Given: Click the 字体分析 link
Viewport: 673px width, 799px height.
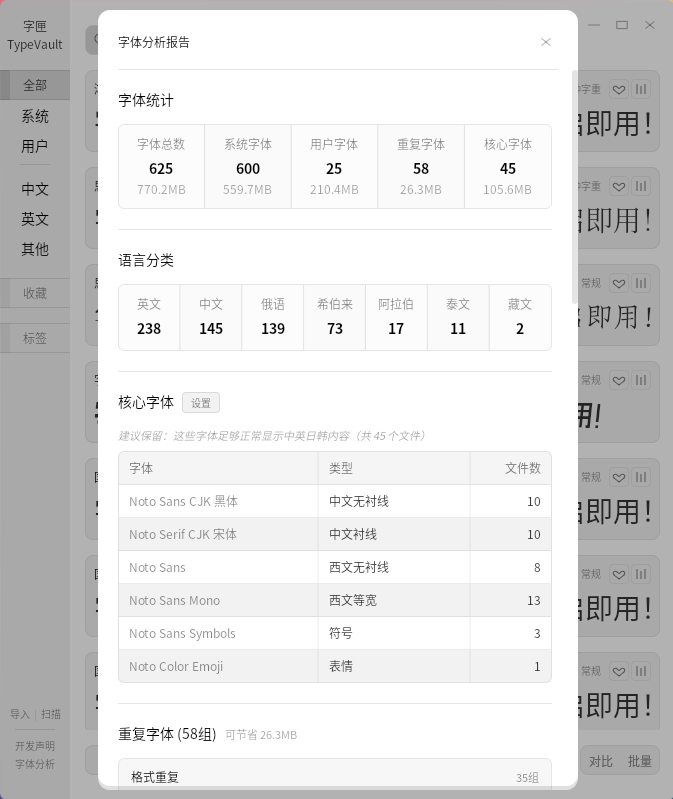Looking at the screenshot, I should click(x=35, y=764).
